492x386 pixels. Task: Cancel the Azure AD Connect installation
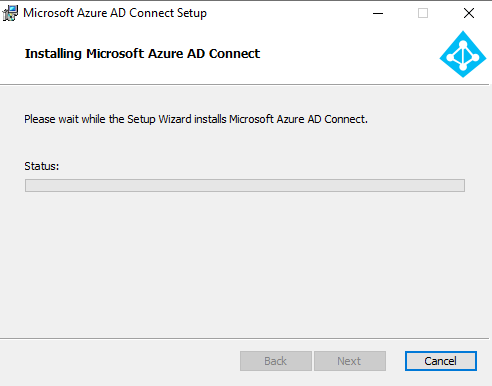point(441,361)
